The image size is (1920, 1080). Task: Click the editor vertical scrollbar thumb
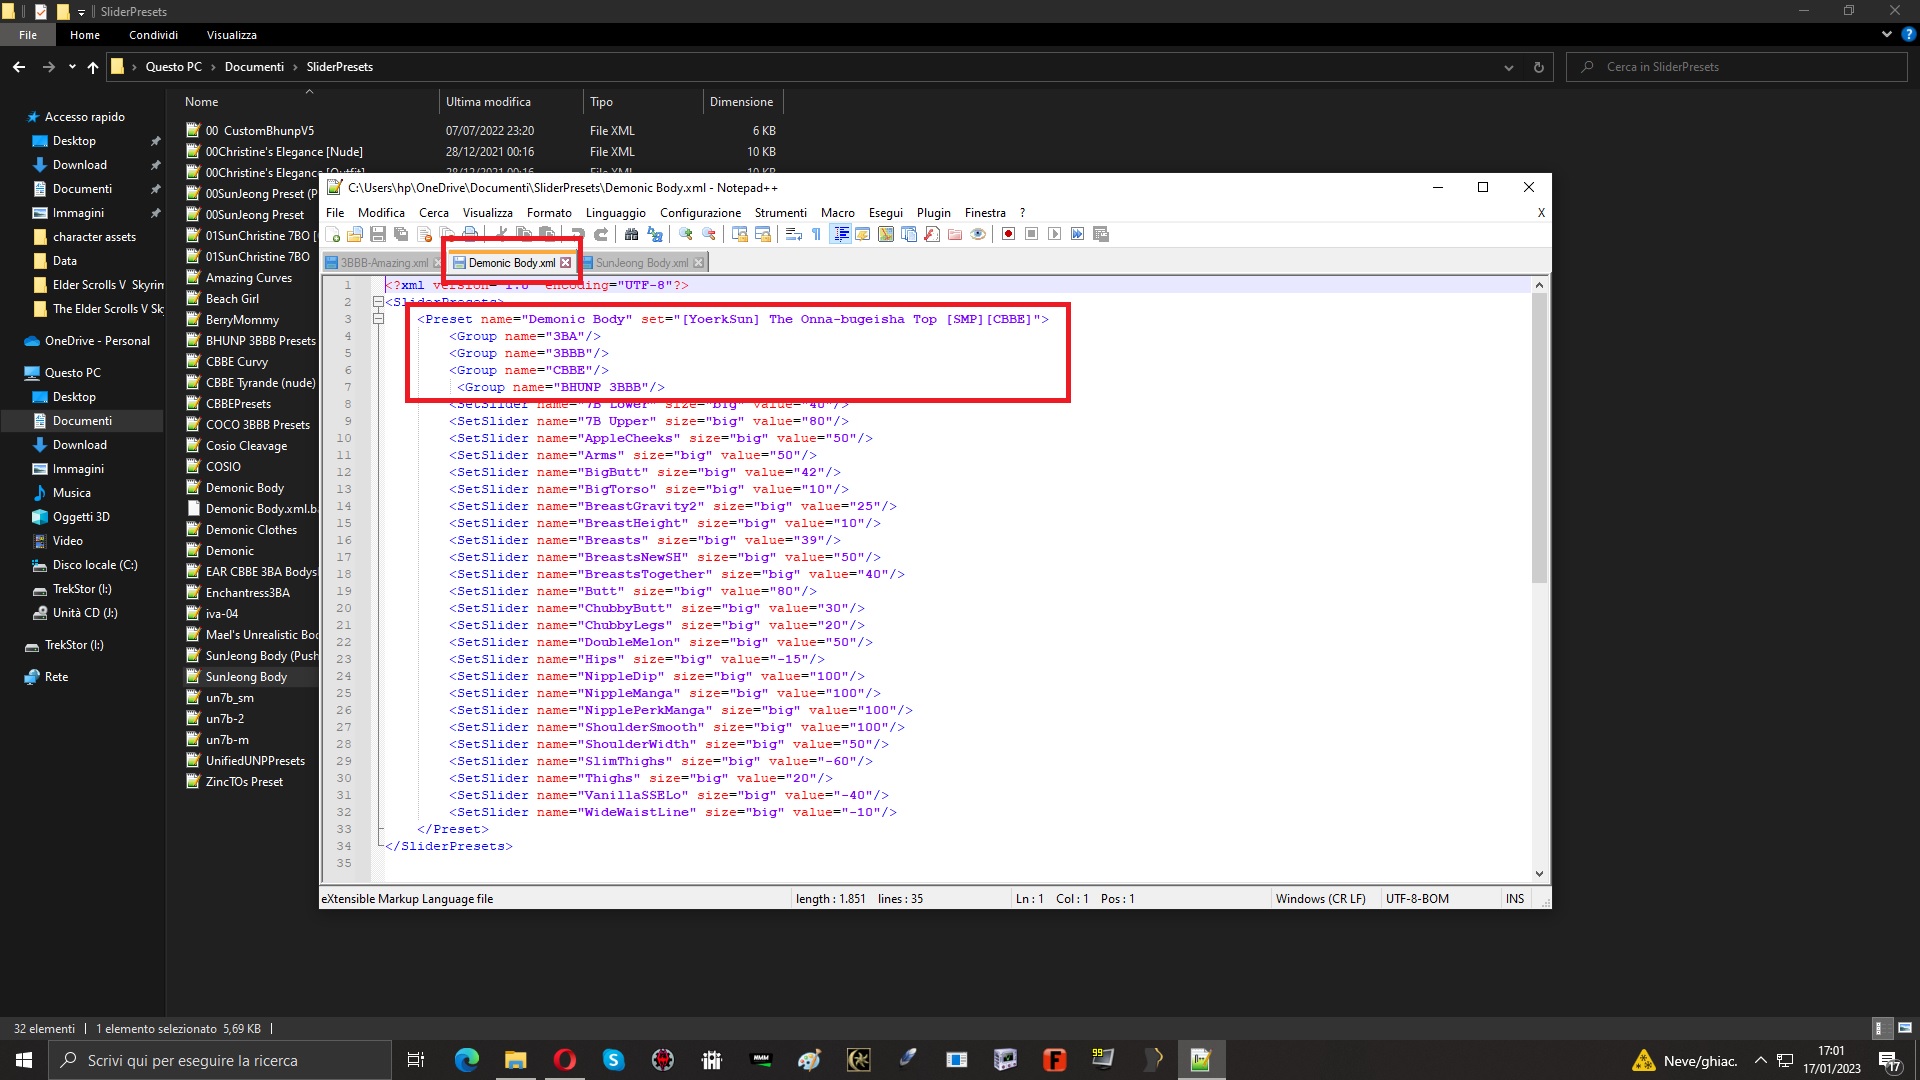[1539, 437]
